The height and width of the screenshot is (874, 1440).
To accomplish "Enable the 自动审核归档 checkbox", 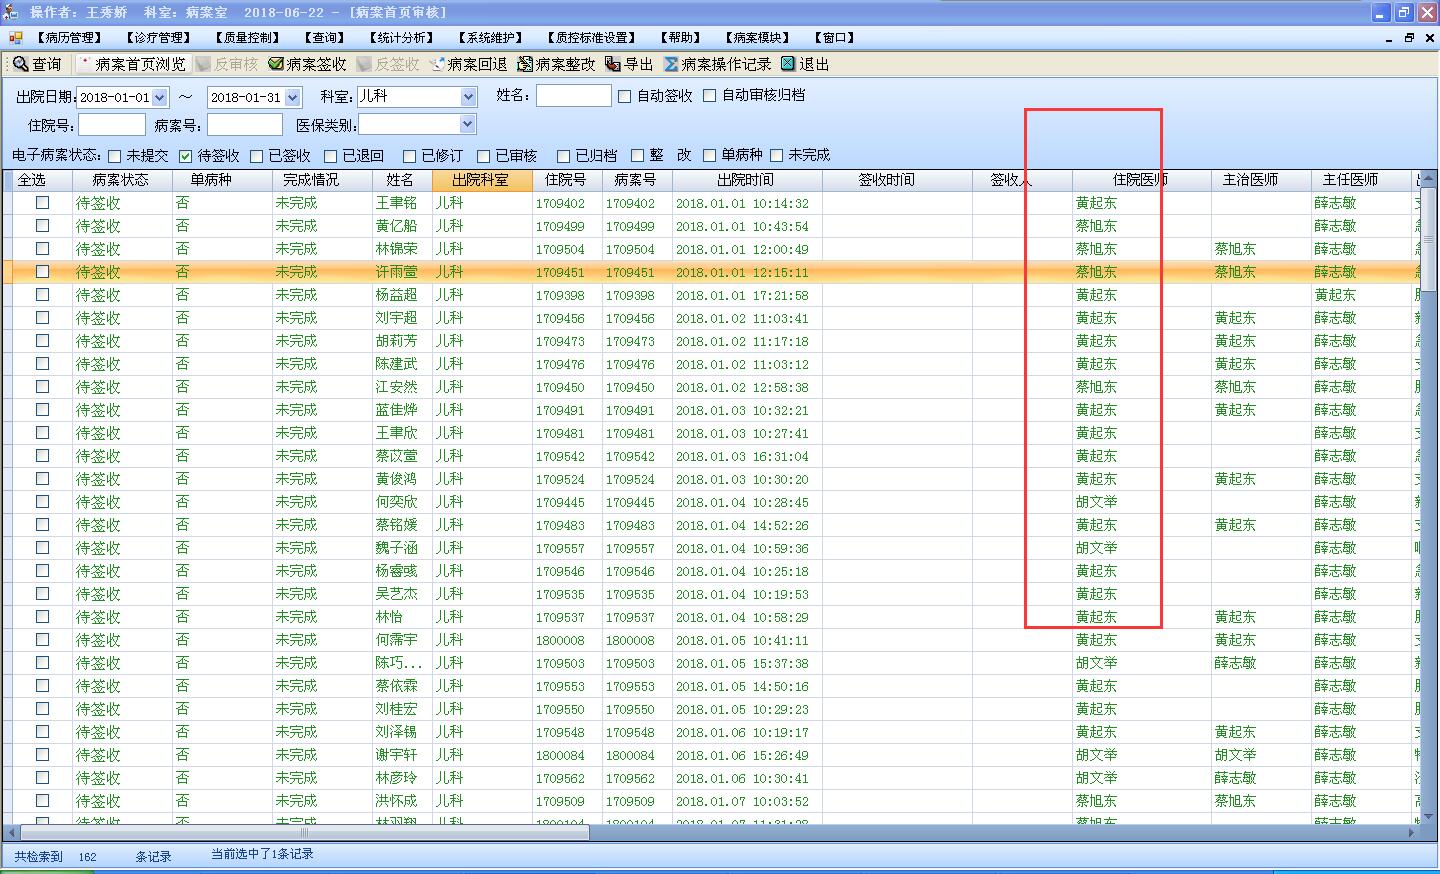I will pyautogui.click(x=710, y=96).
